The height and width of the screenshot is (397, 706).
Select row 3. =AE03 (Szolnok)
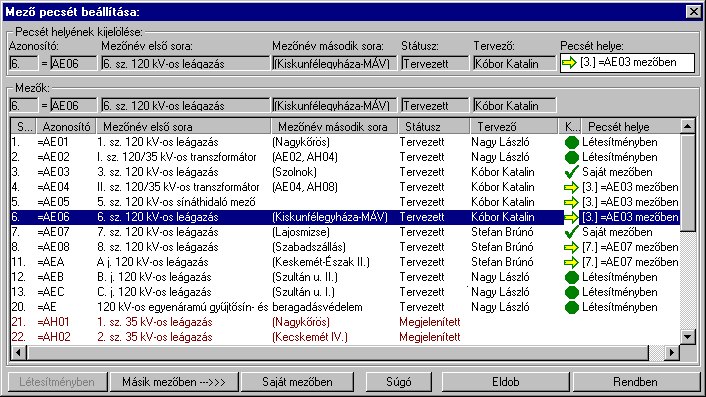(x=345, y=172)
